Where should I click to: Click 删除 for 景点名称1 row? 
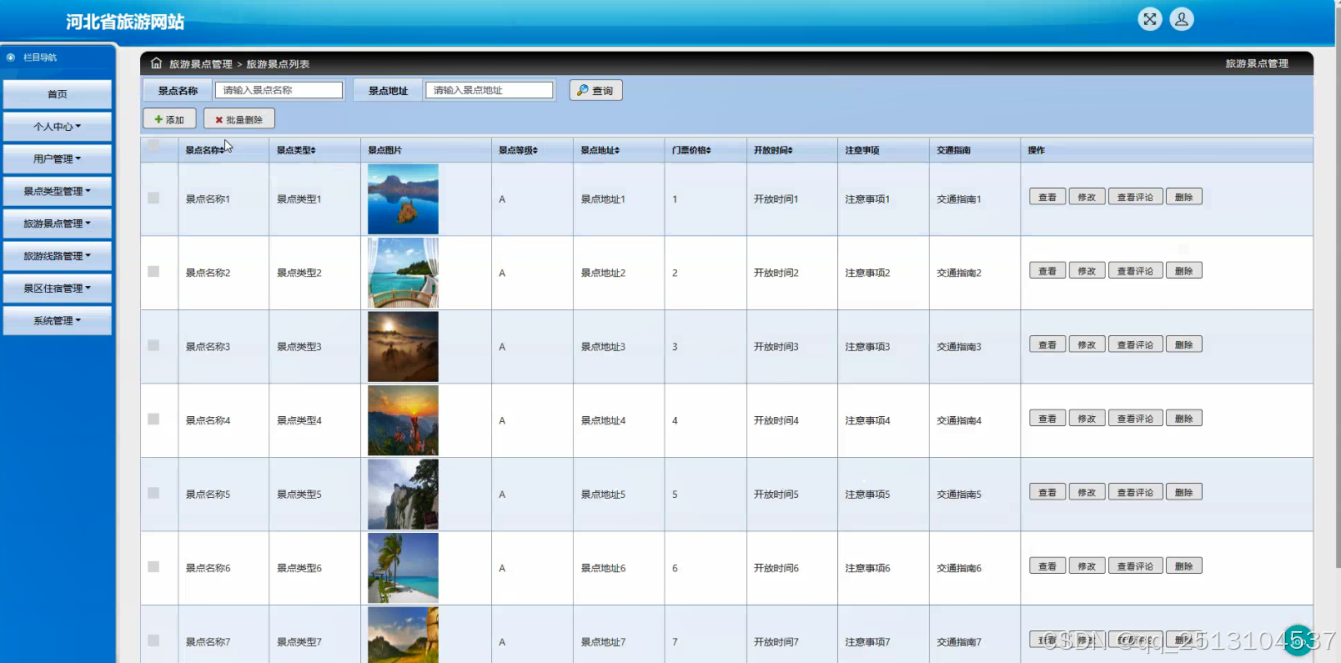coord(1184,197)
